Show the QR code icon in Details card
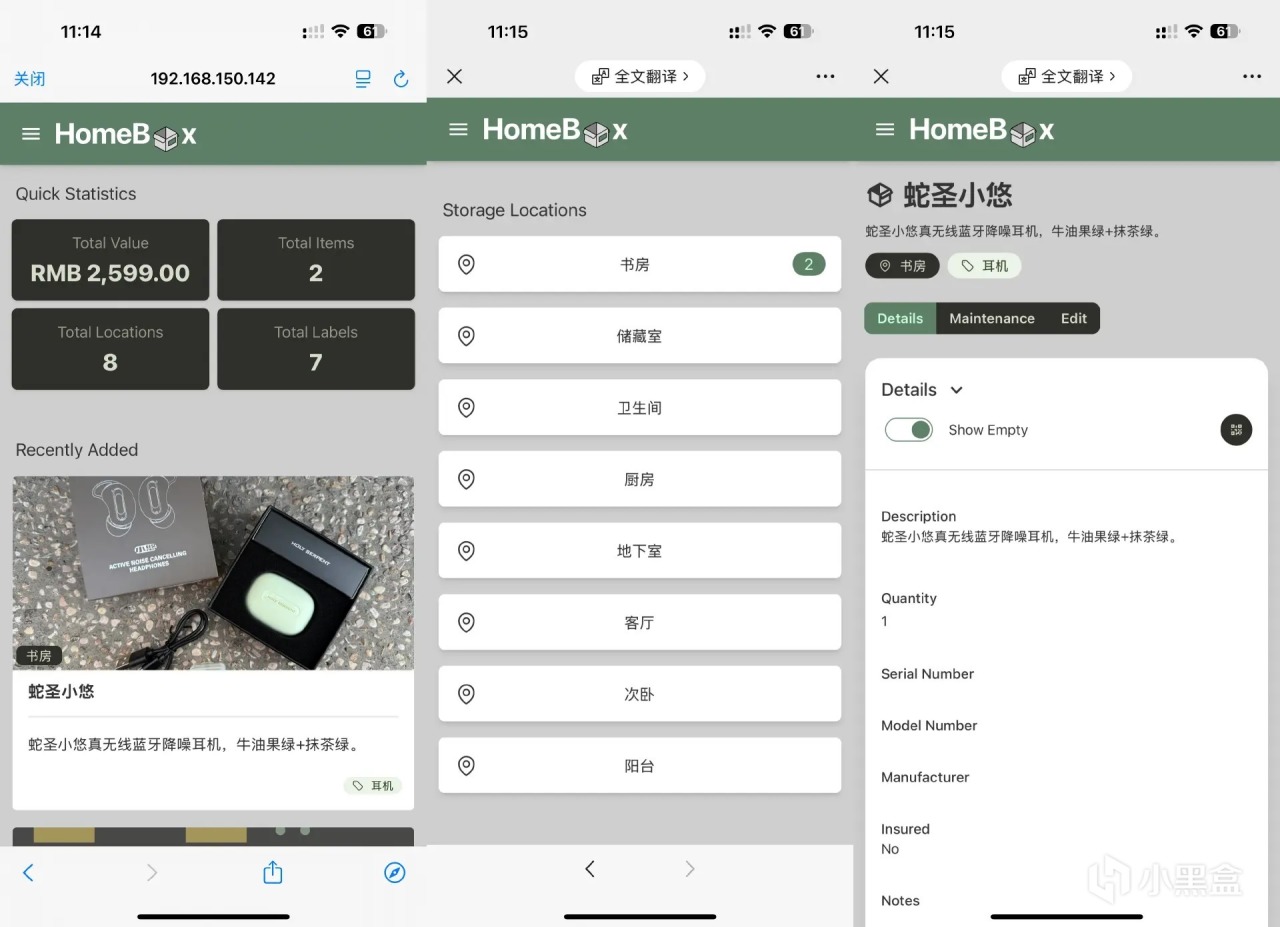 1236,430
